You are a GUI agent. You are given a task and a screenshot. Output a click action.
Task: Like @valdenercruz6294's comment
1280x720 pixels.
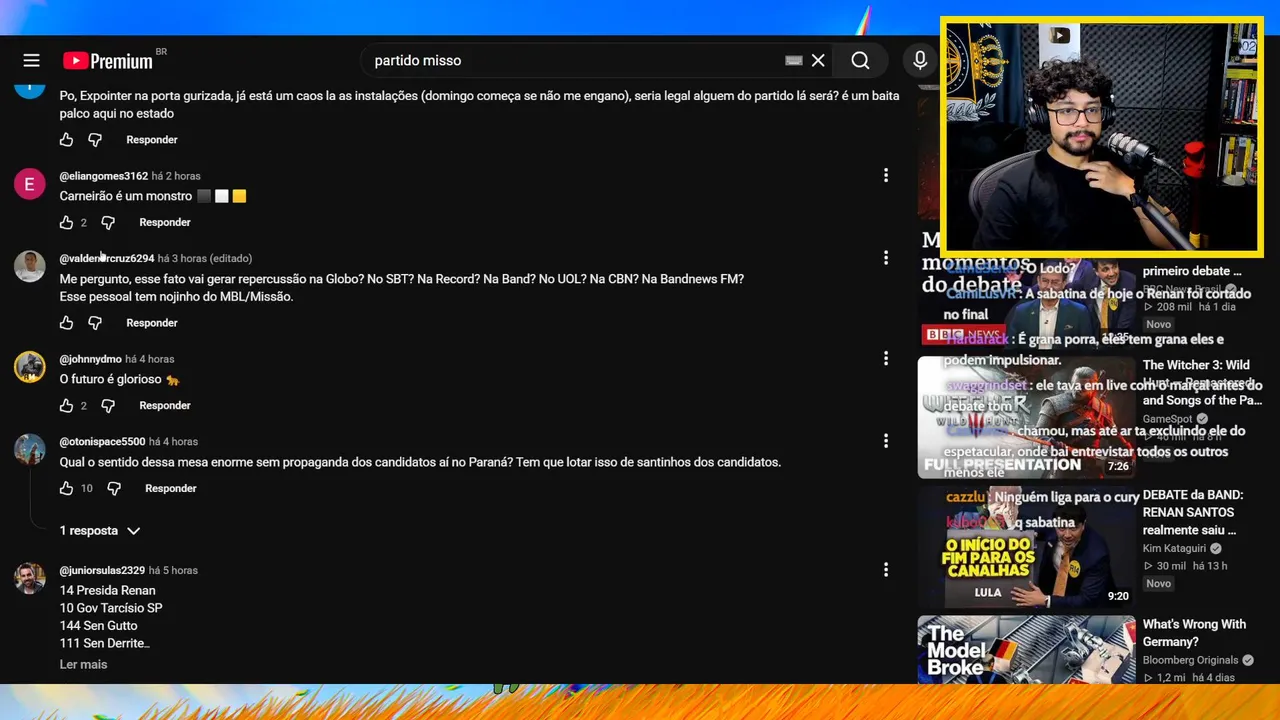coord(66,323)
